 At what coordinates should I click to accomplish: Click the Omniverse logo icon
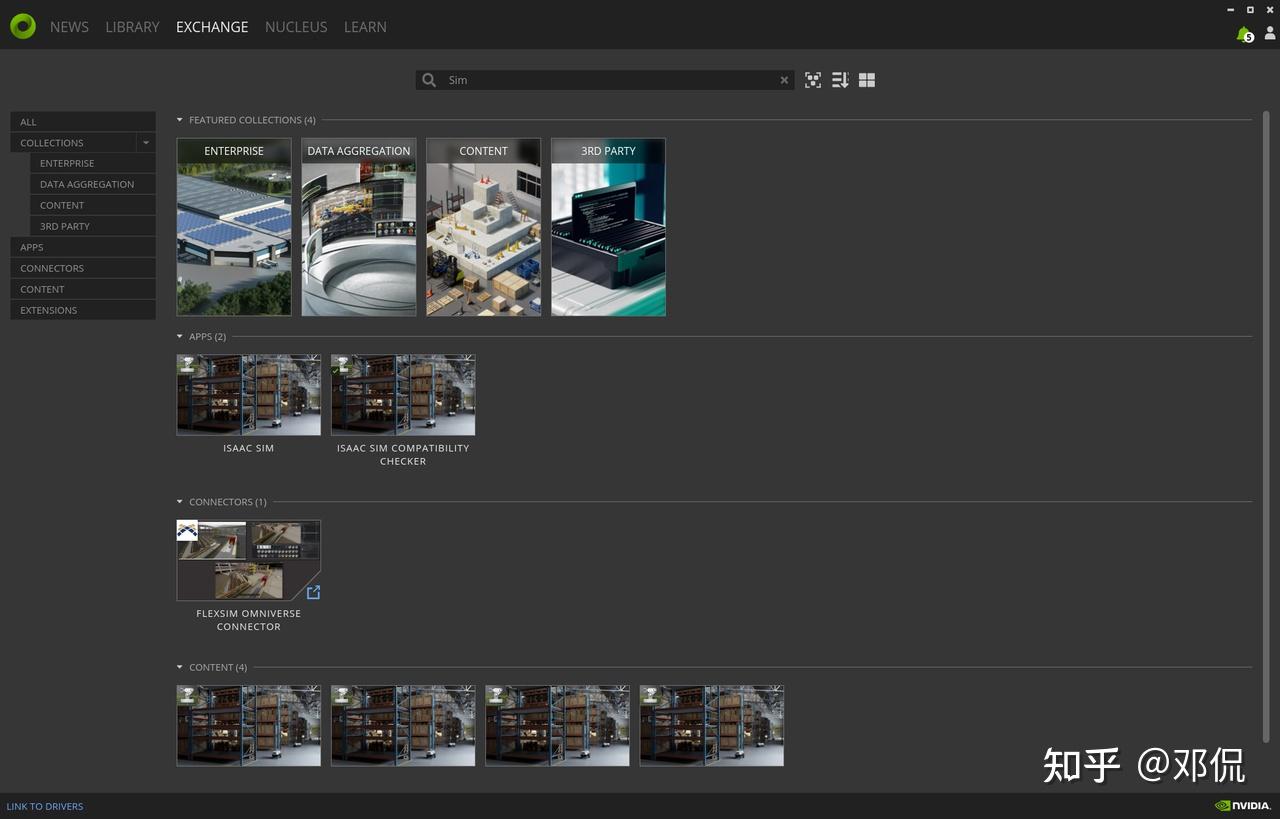tap(22, 27)
